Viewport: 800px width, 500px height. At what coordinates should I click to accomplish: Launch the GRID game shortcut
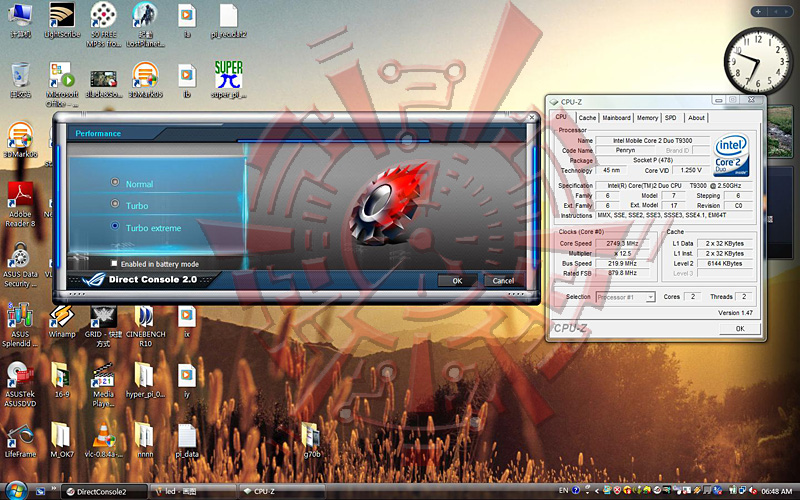pos(104,326)
